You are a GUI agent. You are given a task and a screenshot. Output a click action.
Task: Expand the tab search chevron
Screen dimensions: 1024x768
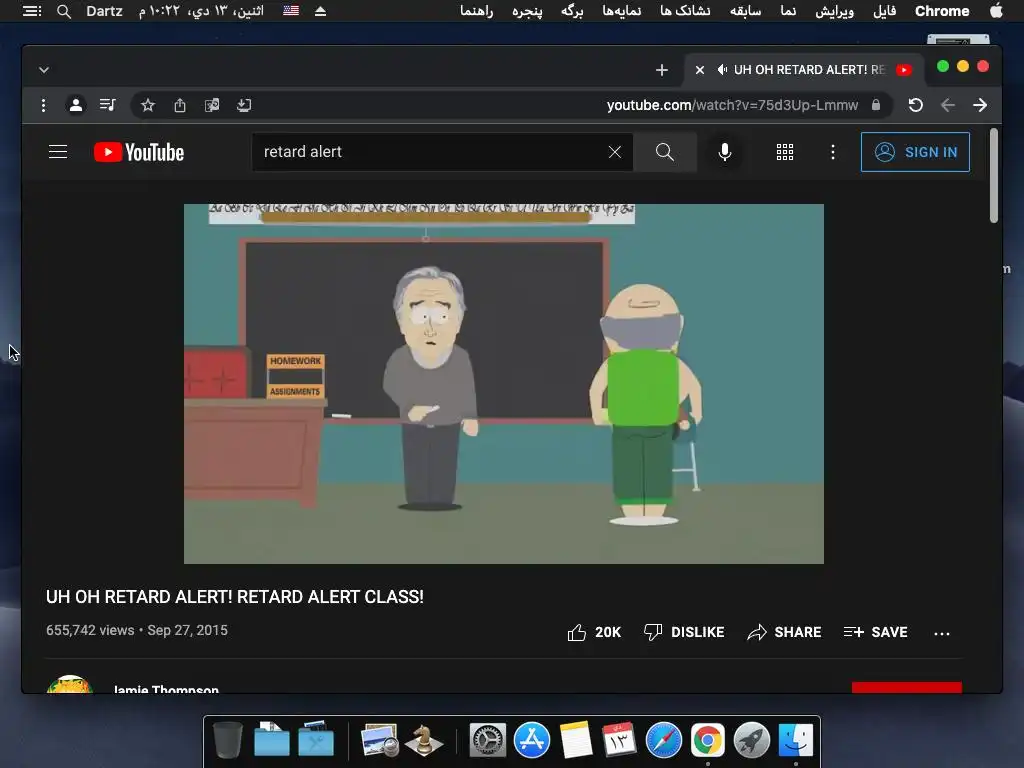pyautogui.click(x=44, y=70)
